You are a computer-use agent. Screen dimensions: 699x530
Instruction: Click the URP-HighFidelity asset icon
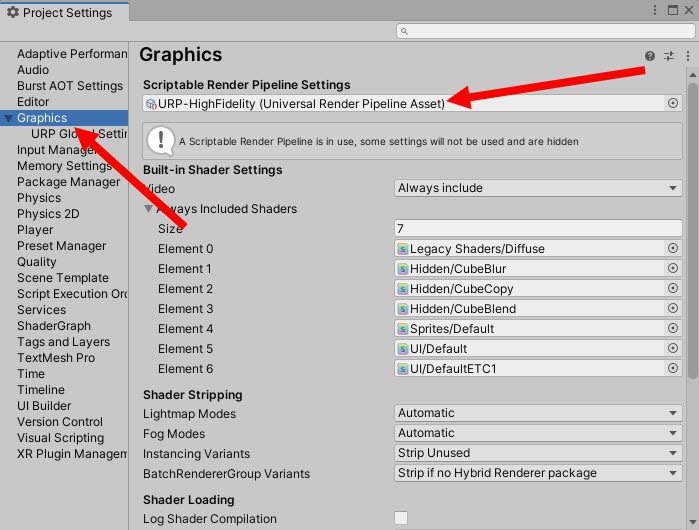point(151,104)
